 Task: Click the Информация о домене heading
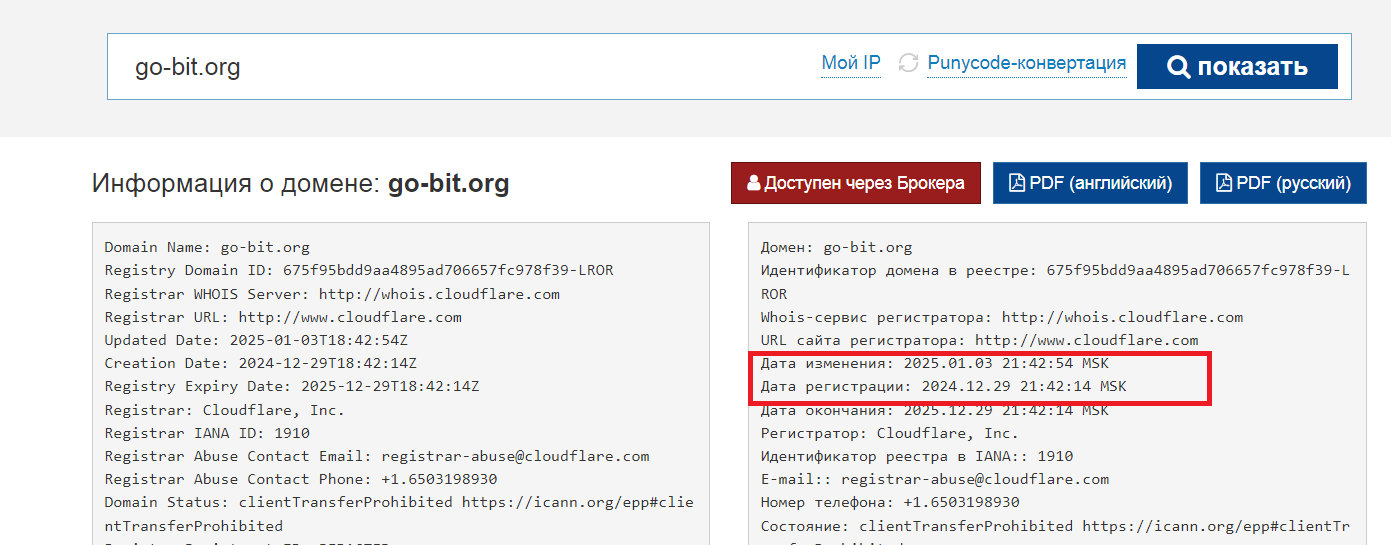click(x=301, y=184)
